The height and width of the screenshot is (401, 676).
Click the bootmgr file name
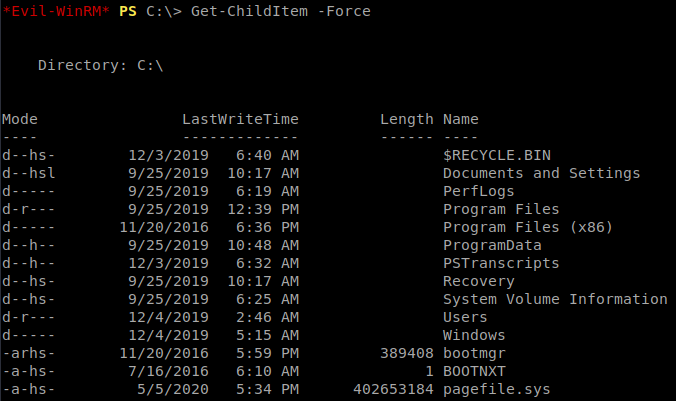pos(474,354)
